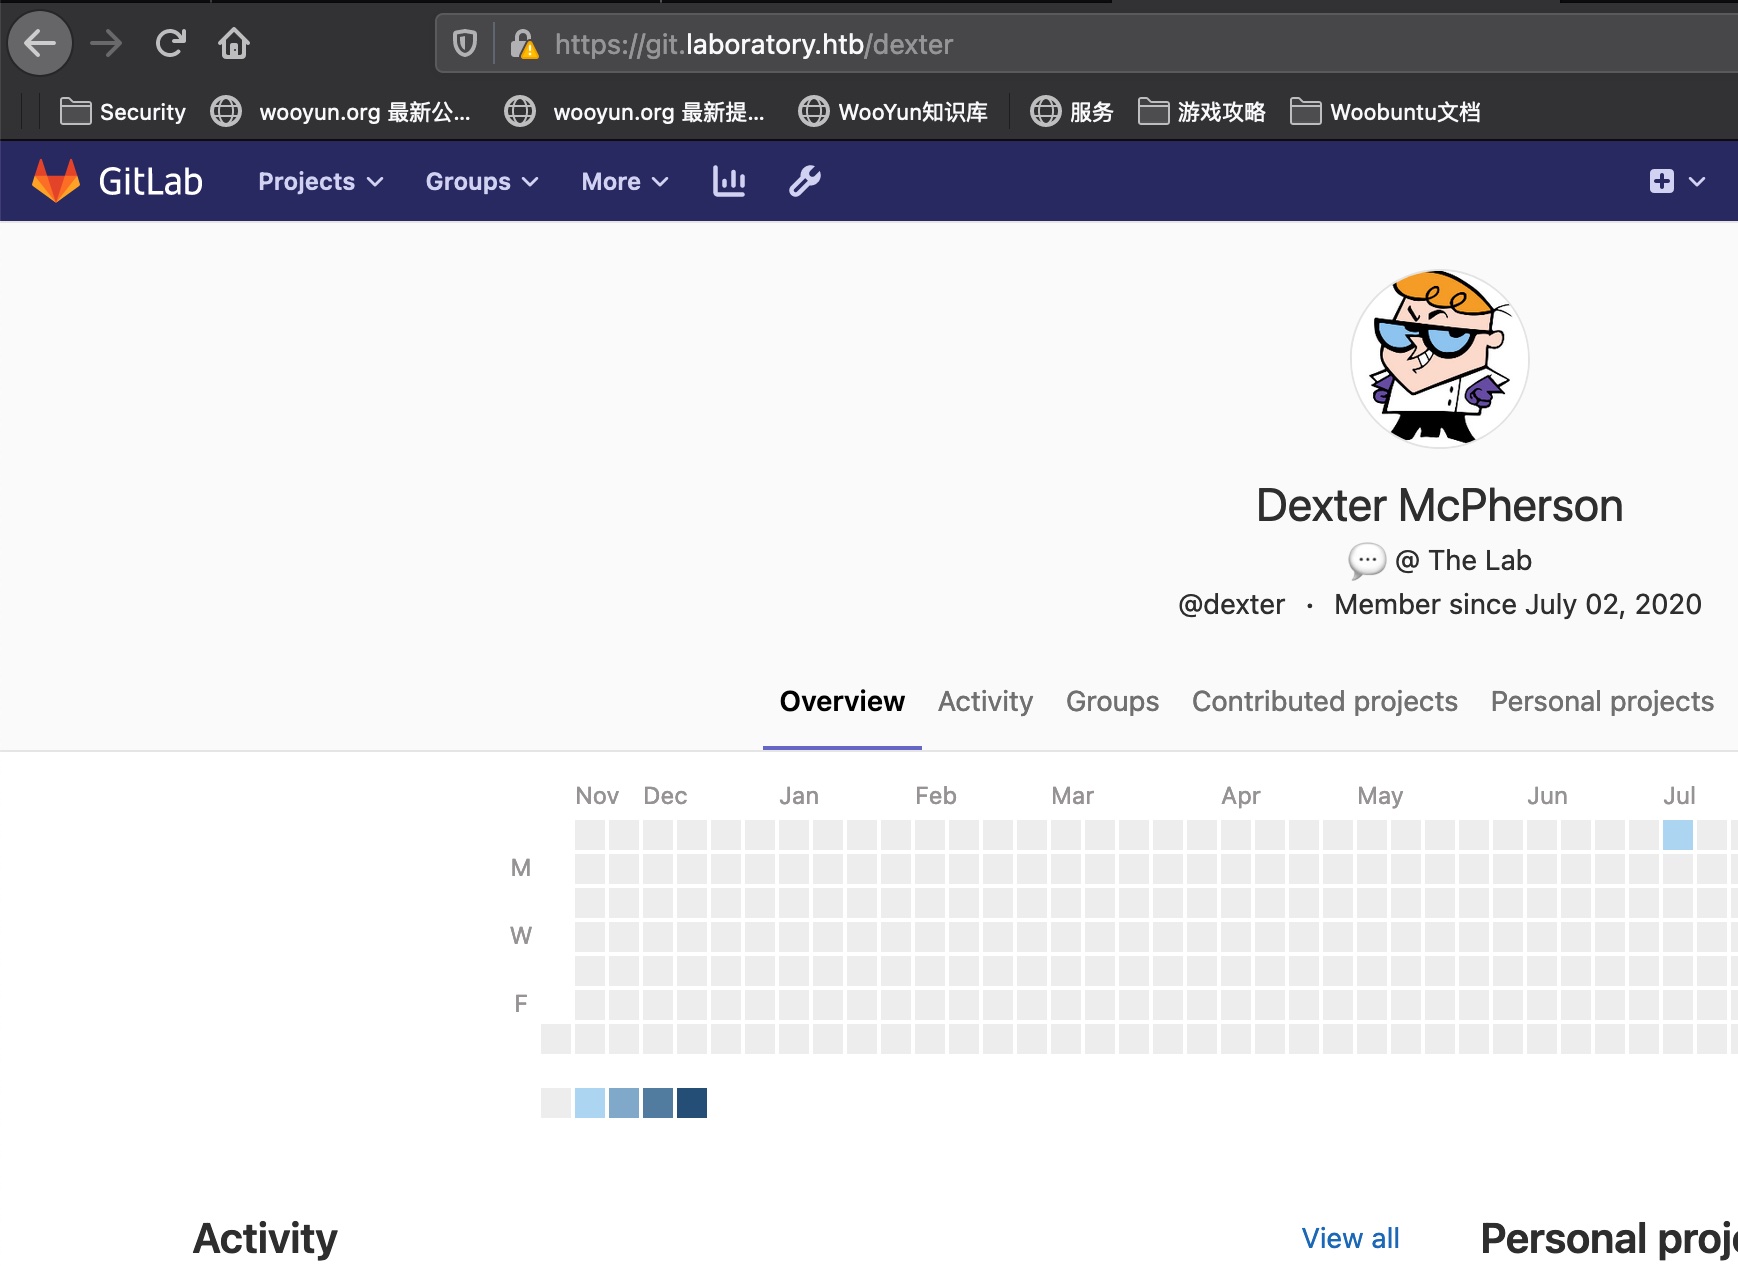The image size is (1738, 1266).
Task: Click the new item plus icon
Action: click(x=1662, y=181)
